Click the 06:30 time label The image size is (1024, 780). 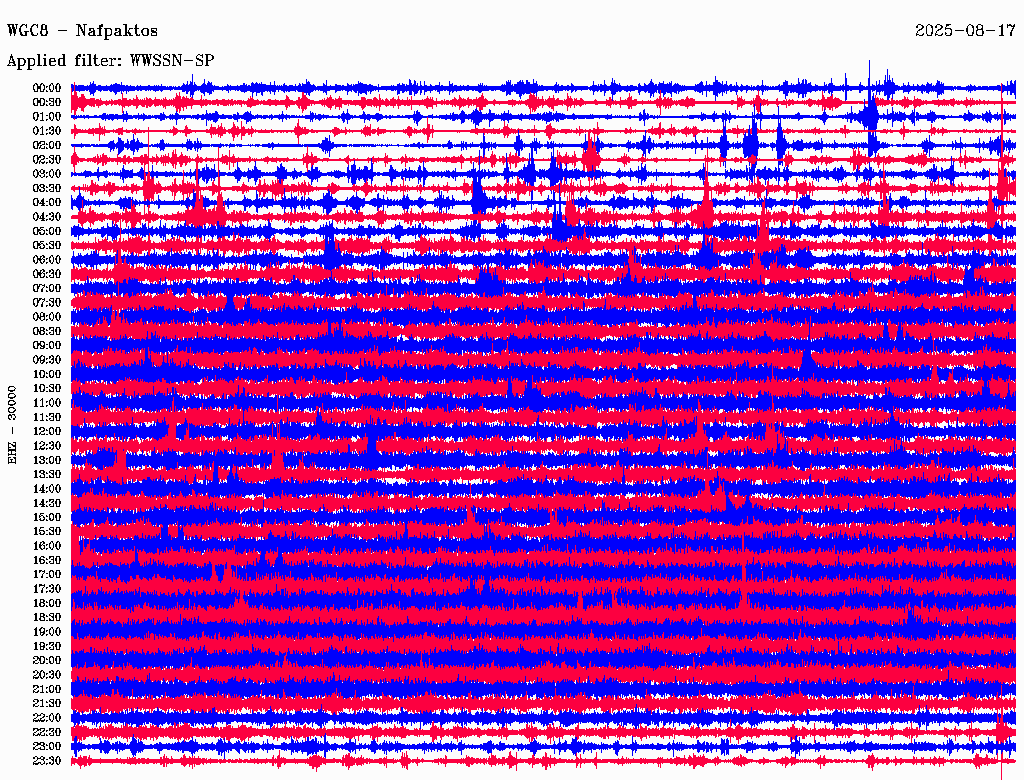tap(47, 274)
